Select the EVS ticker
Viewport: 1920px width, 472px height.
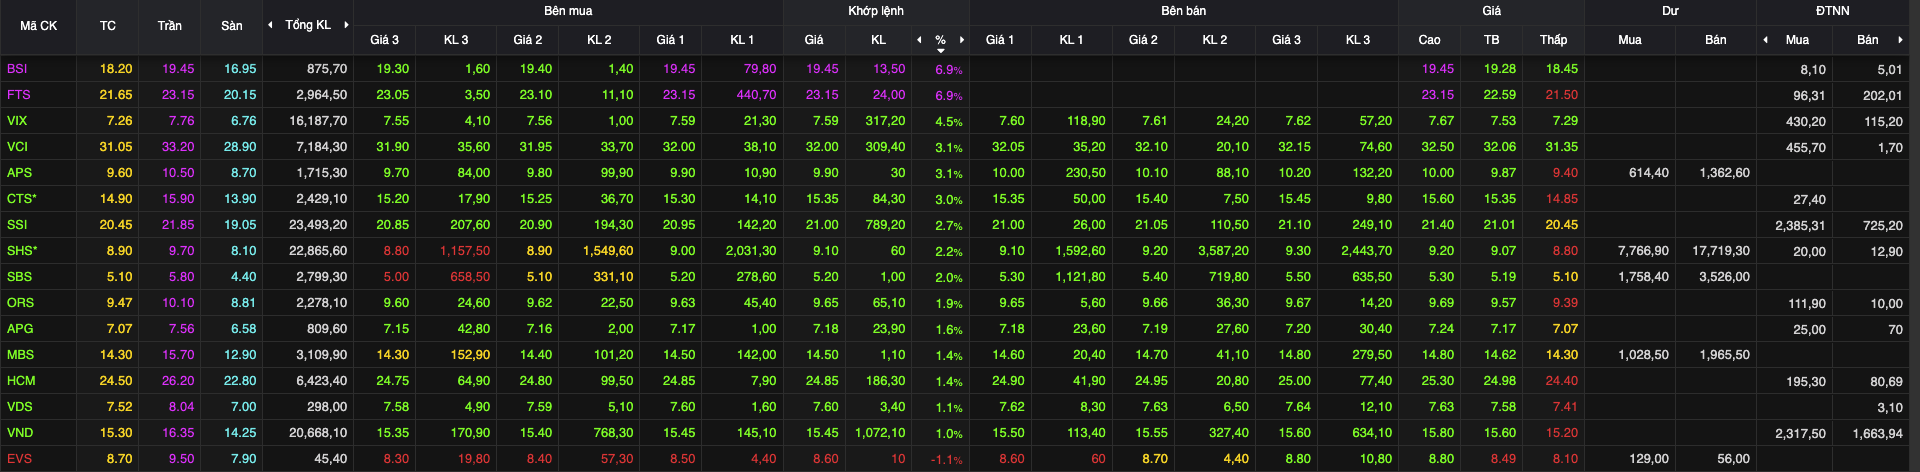tap(19, 459)
